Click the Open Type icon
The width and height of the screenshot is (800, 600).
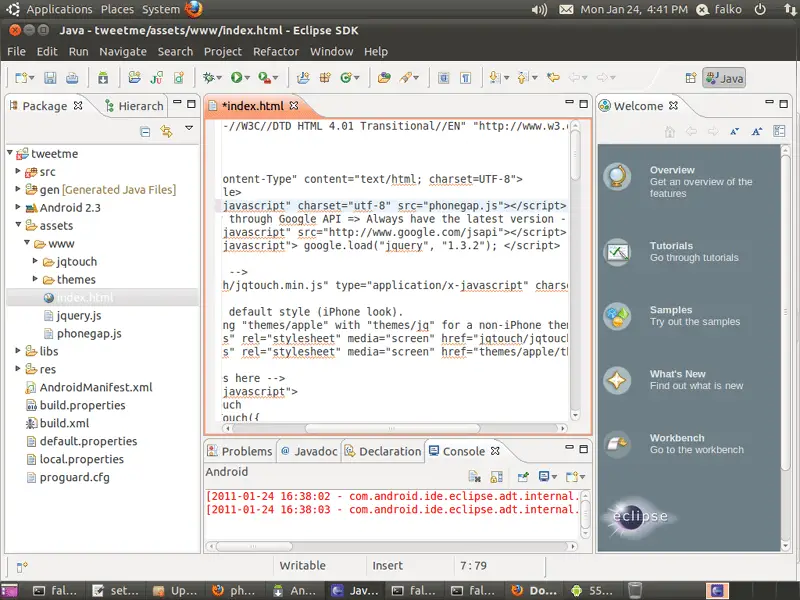(384, 78)
